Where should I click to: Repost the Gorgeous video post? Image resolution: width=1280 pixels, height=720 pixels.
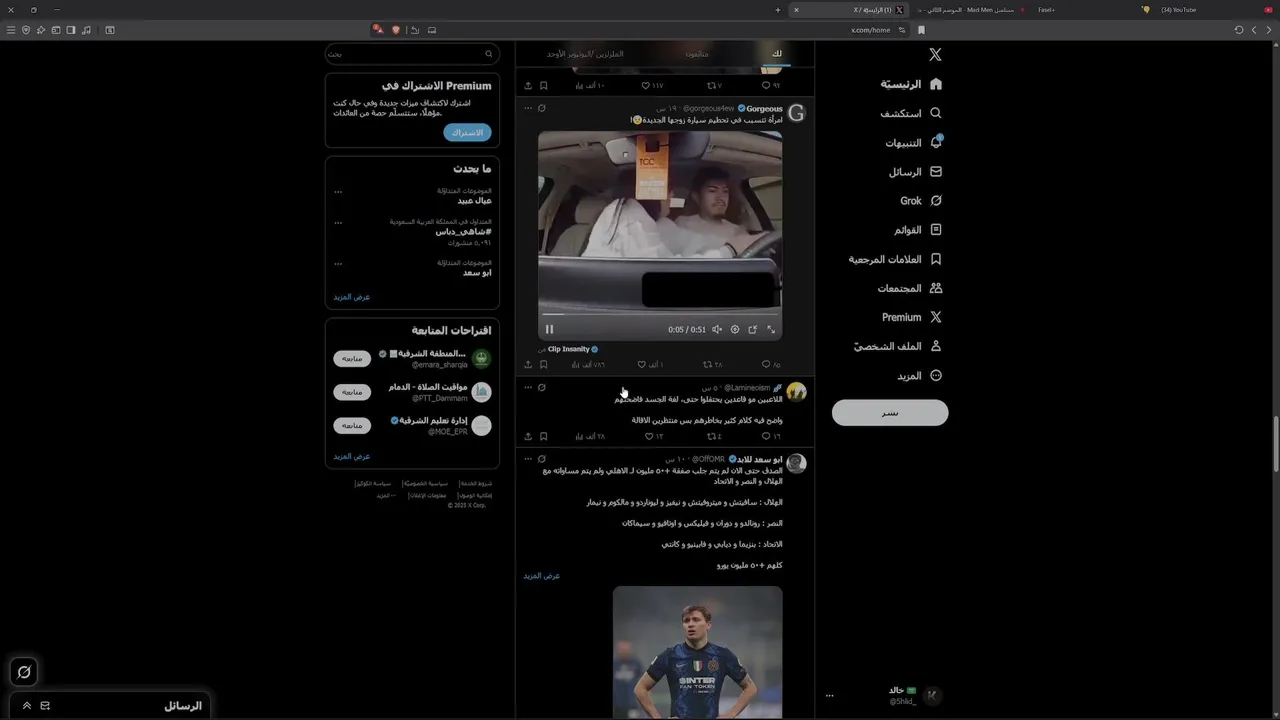tap(713, 364)
